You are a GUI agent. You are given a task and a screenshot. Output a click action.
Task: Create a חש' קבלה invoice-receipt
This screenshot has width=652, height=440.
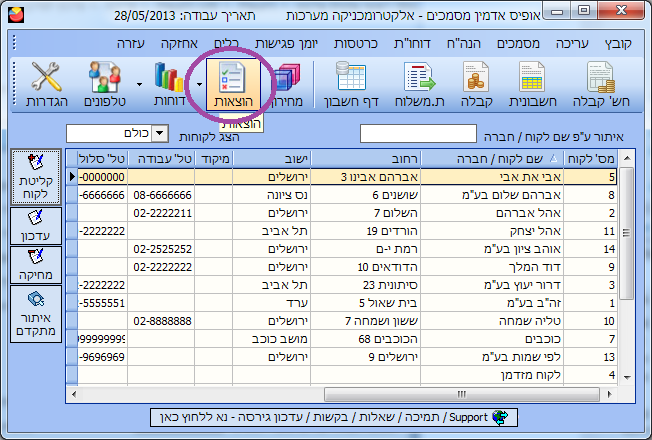coord(601,84)
